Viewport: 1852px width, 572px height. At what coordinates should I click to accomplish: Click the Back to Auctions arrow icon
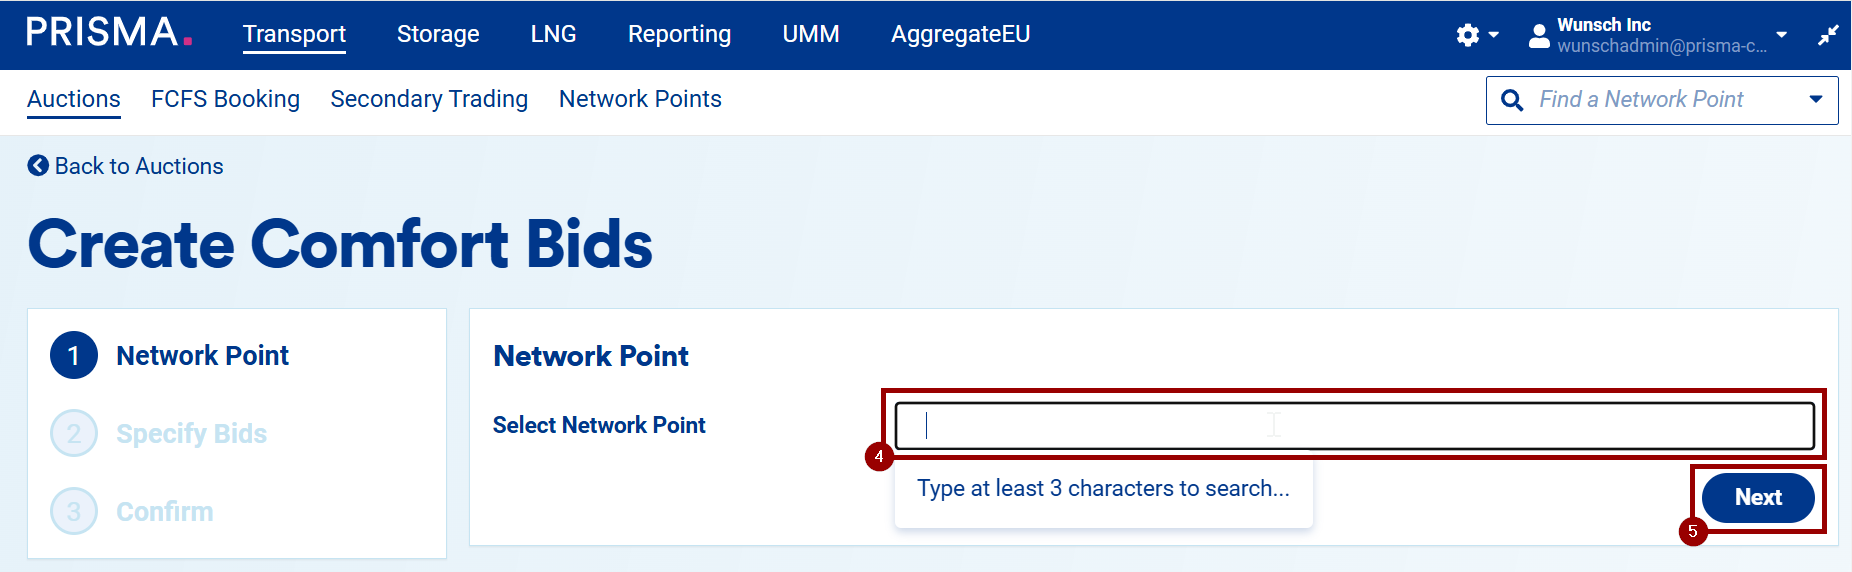(38, 166)
